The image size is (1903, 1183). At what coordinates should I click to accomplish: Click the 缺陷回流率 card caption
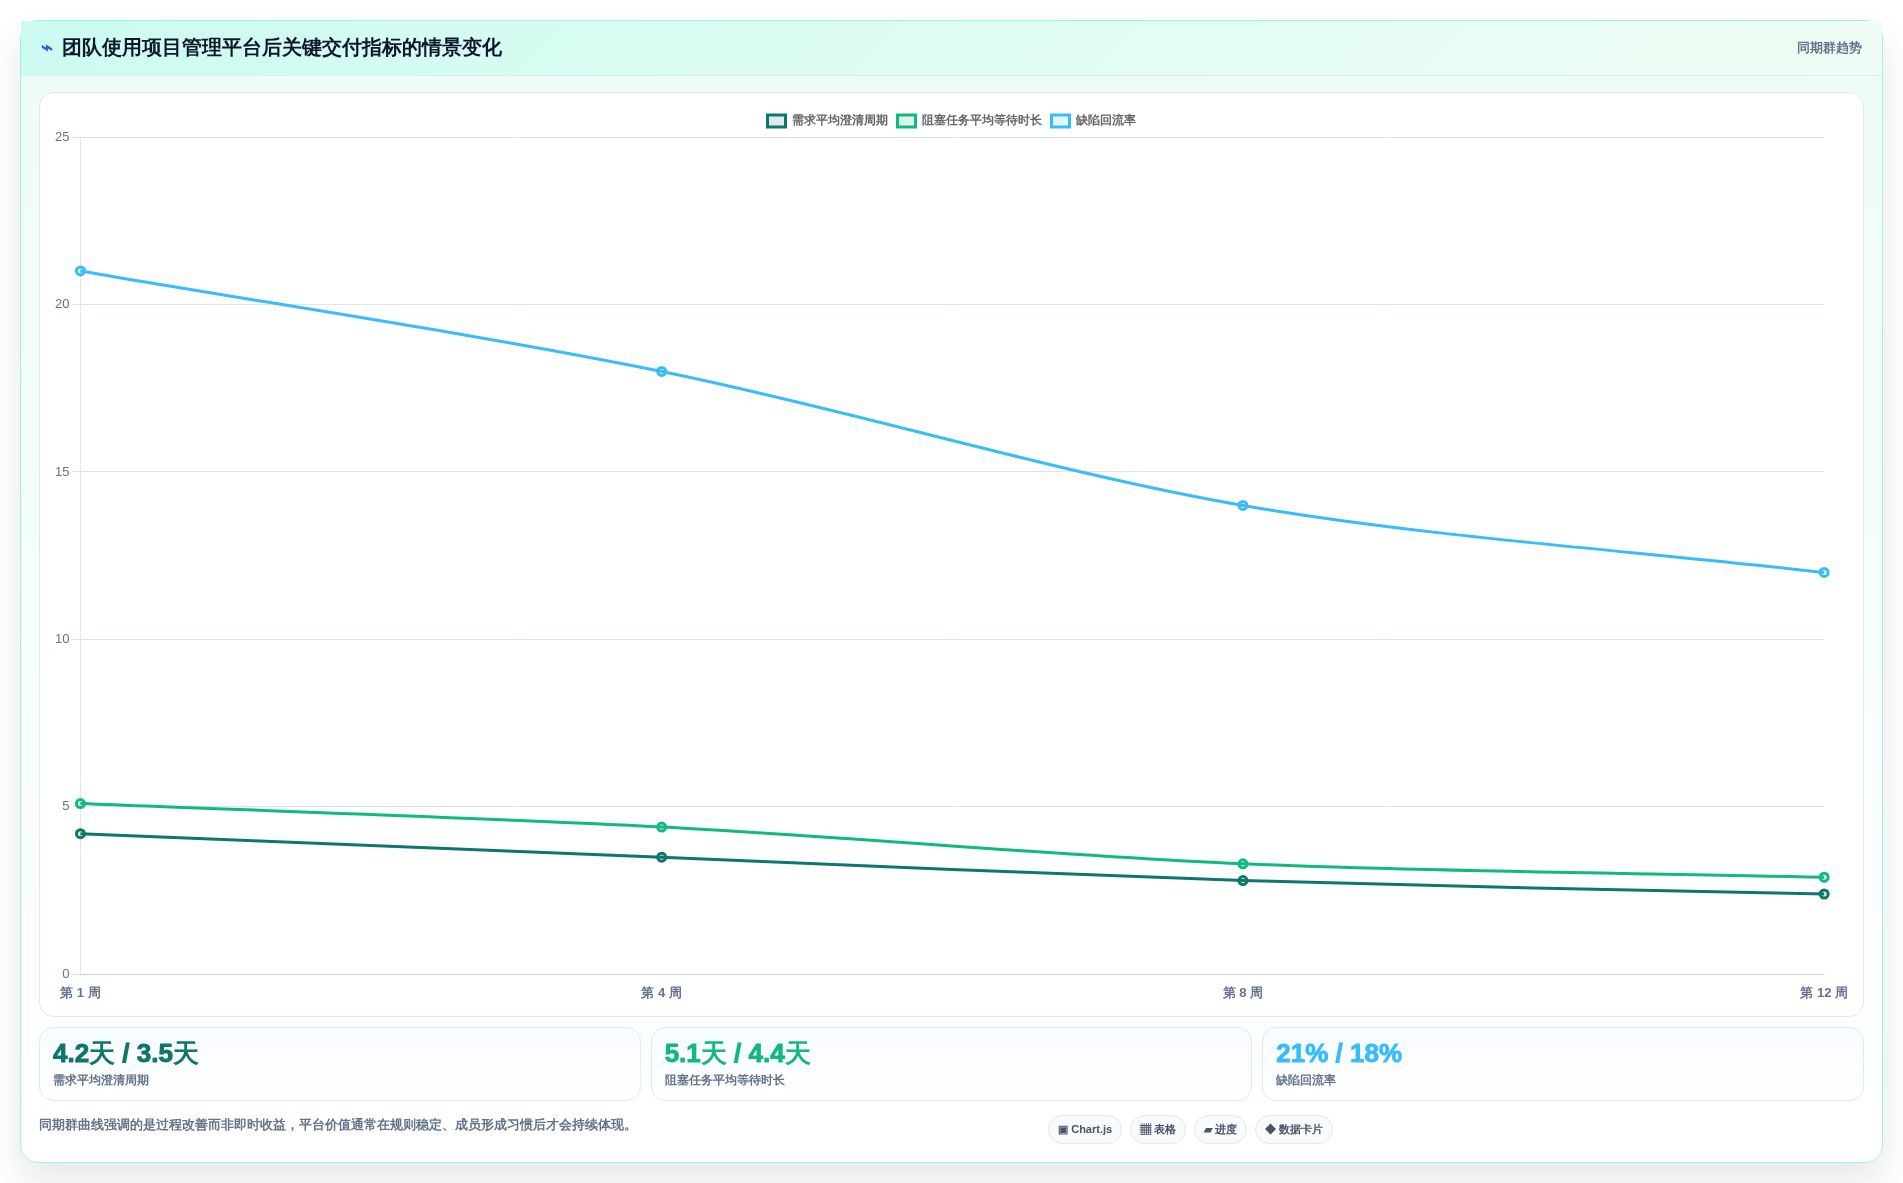(1306, 1081)
